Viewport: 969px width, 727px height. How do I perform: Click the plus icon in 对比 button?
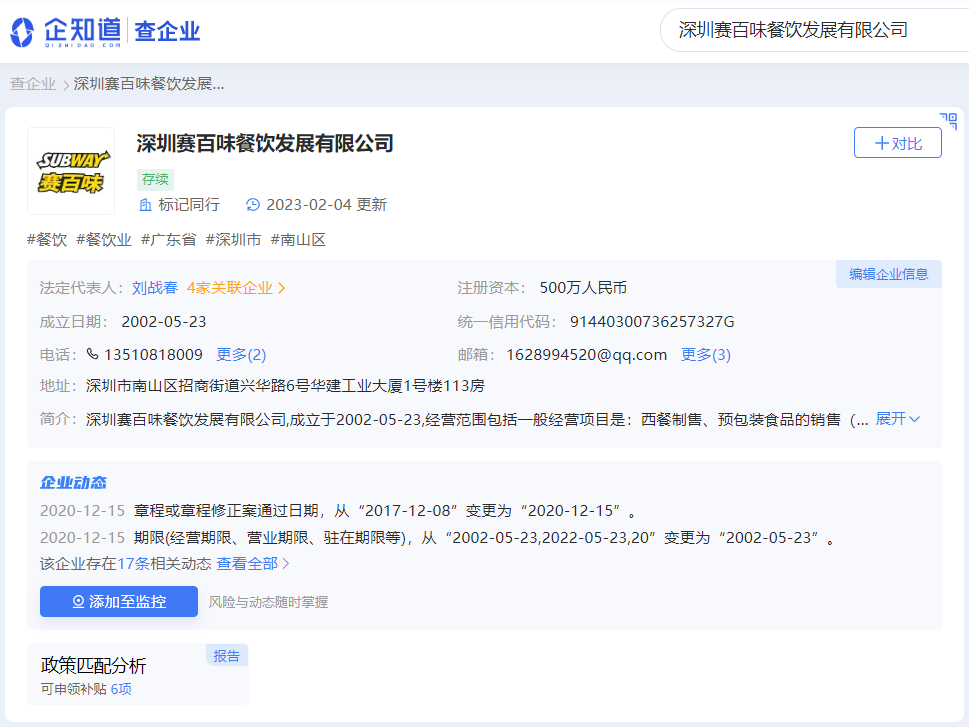pos(882,143)
